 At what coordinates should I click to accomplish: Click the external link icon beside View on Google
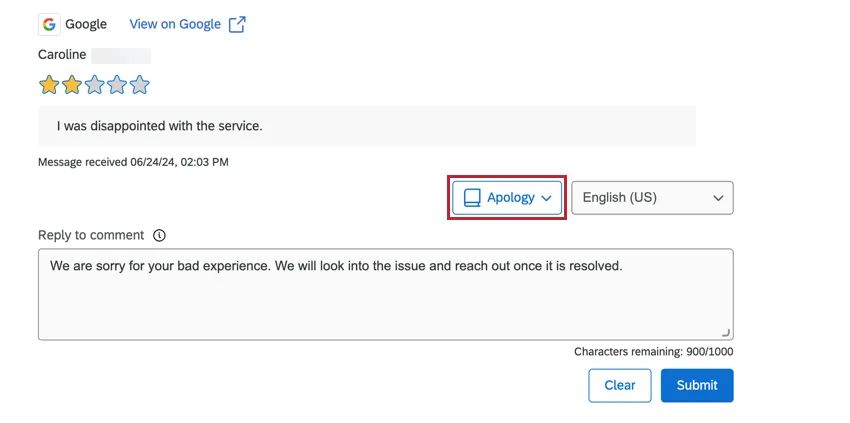[237, 24]
